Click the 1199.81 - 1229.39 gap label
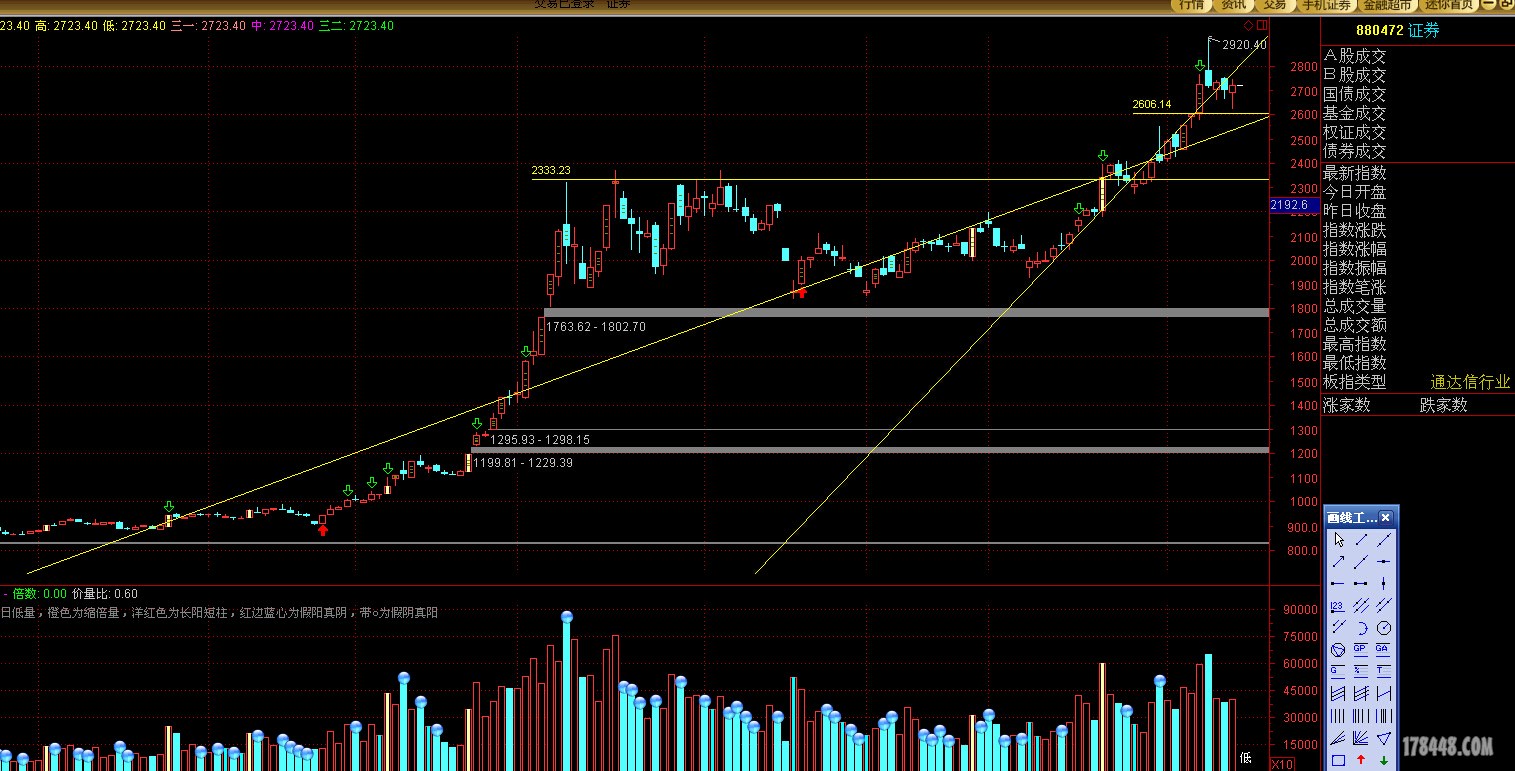Screen dimensions: 1515x771 pos(523,463)
